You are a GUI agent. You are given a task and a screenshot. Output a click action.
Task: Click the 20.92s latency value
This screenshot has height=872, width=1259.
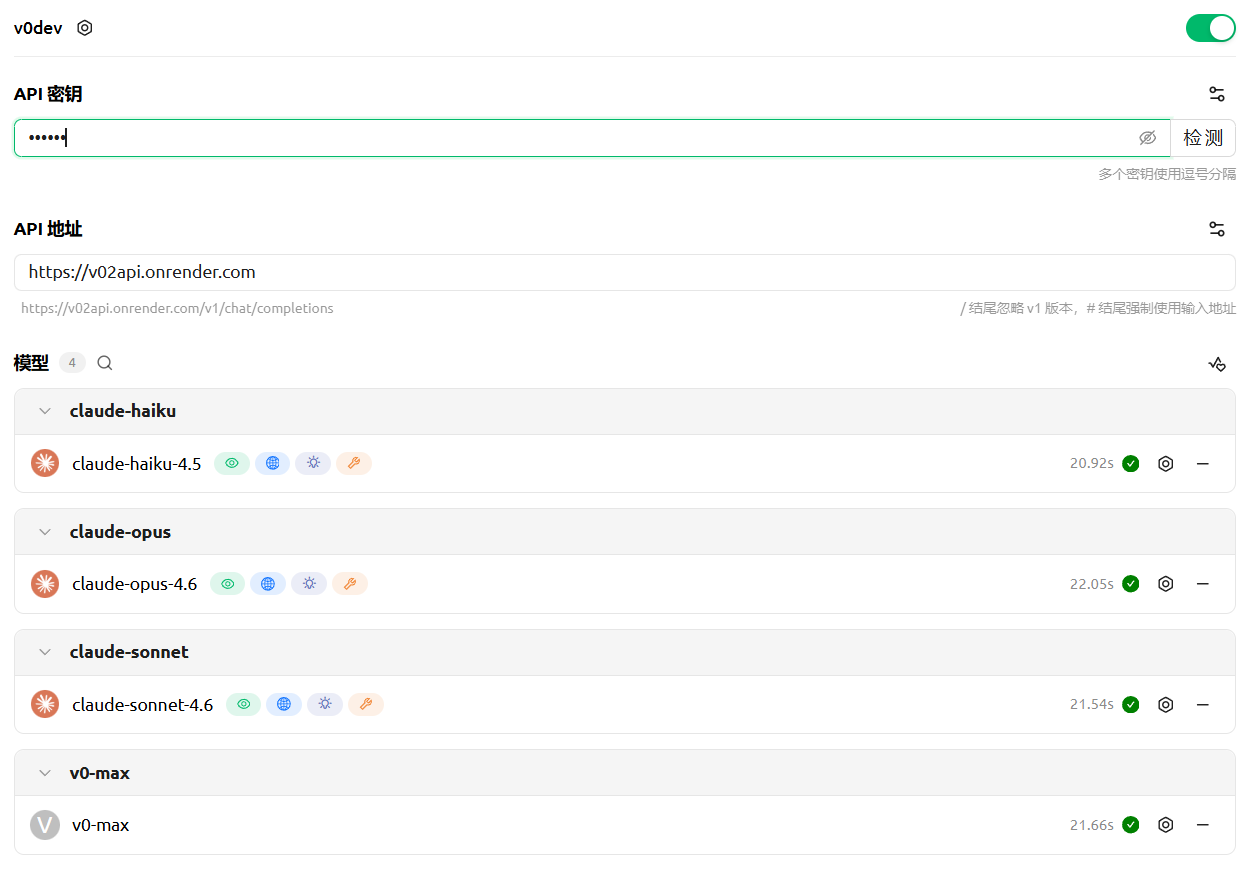tap(1092, 463)
